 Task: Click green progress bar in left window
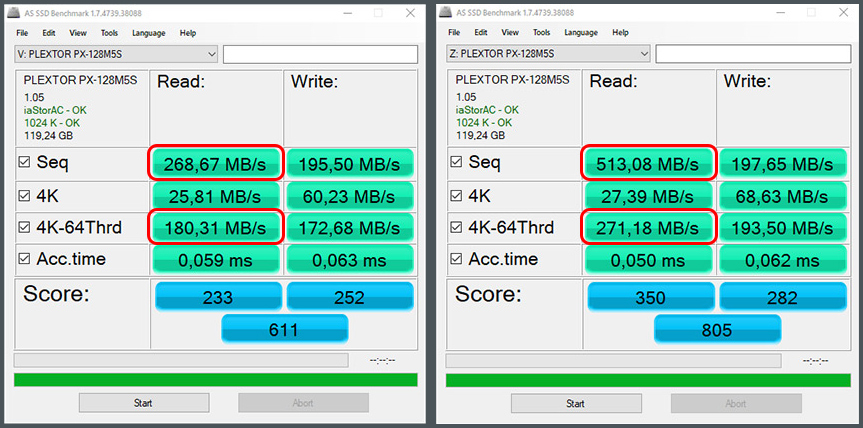coord(216,380)
